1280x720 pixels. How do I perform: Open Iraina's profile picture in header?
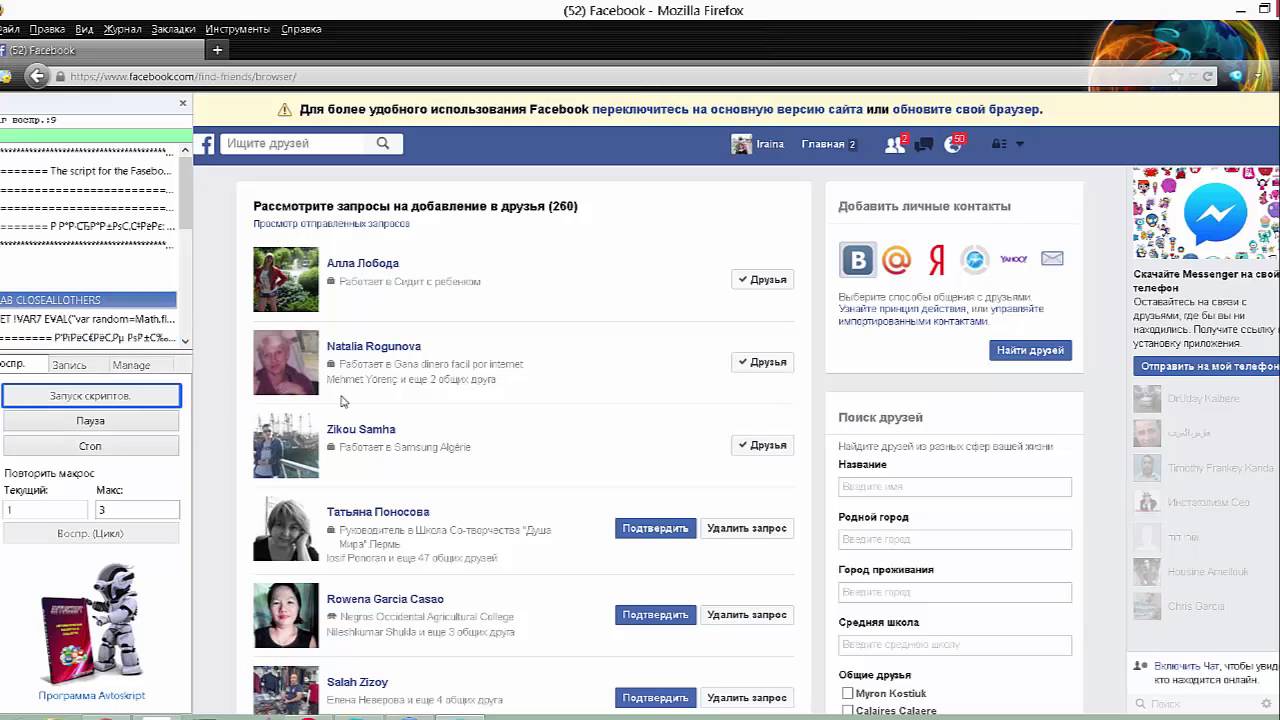coord(741,144)
